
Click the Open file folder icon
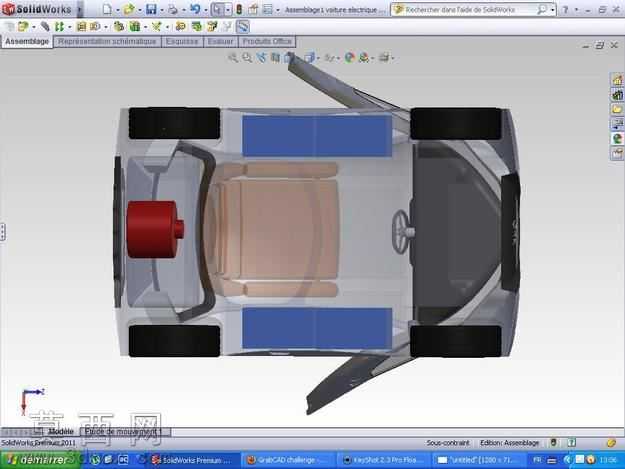tap(129, 9)
